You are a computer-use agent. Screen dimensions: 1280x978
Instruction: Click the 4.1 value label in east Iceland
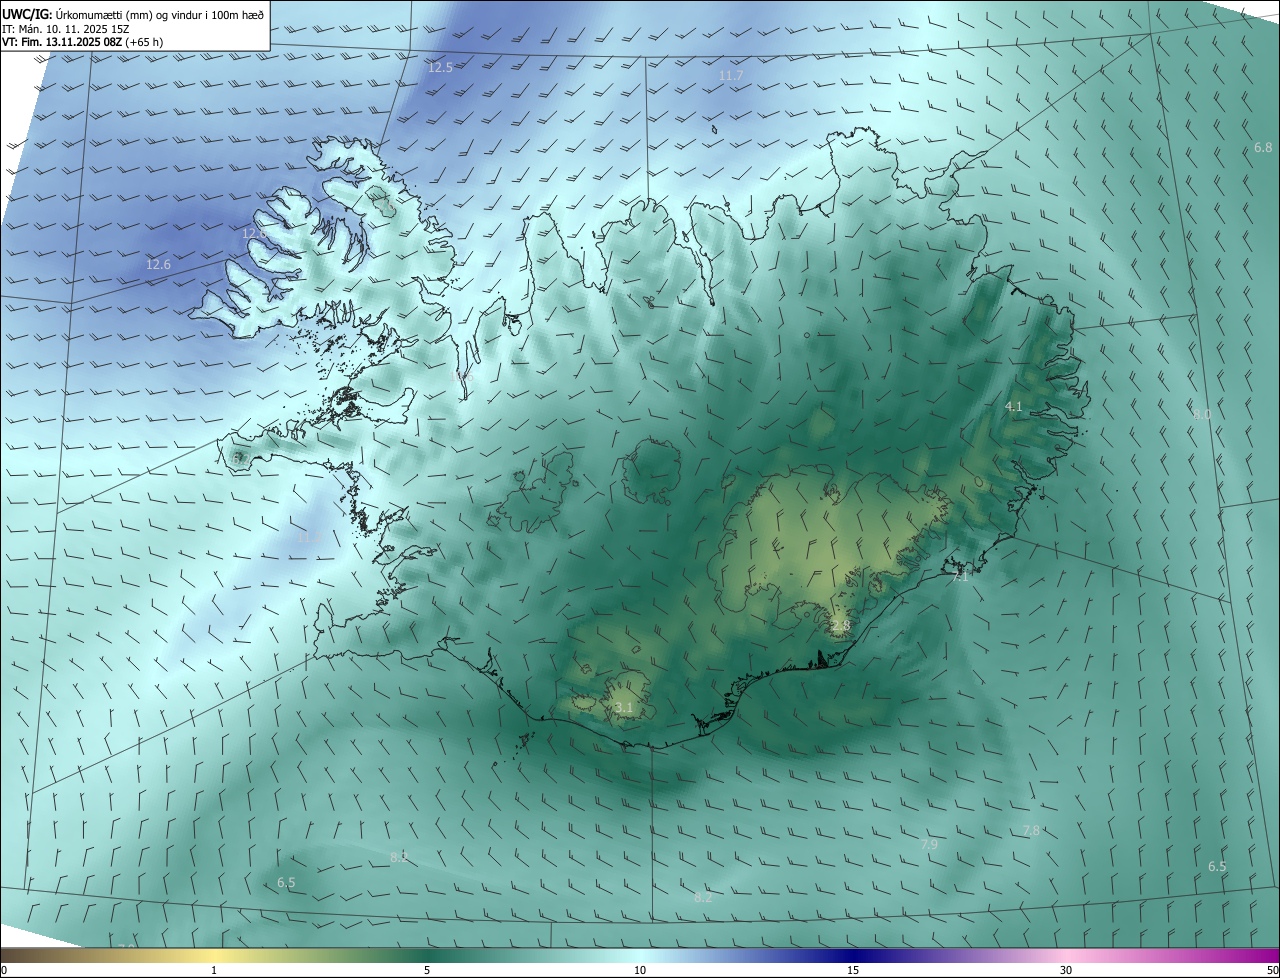[1013, 407]
